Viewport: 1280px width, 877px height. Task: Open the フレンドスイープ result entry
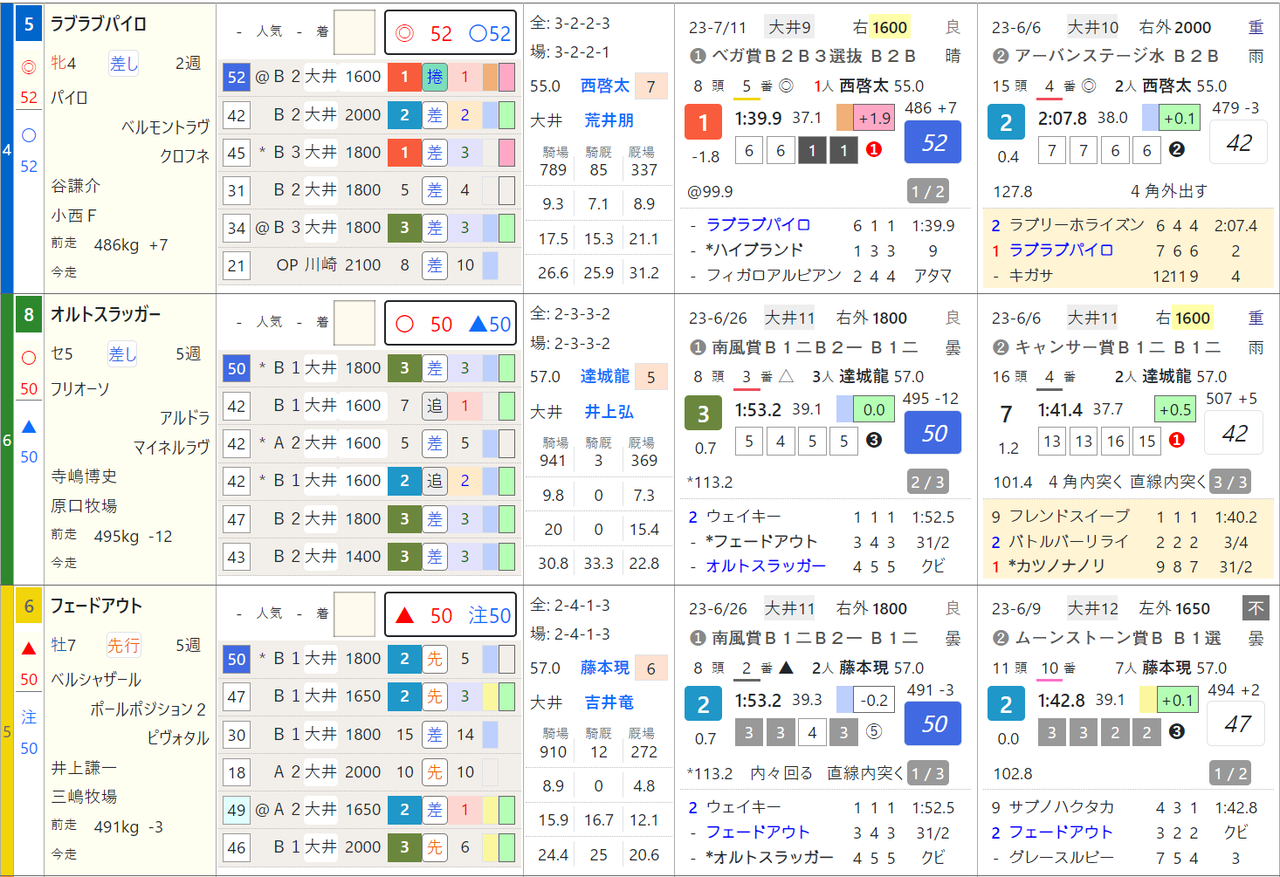tap(1069, 516)
